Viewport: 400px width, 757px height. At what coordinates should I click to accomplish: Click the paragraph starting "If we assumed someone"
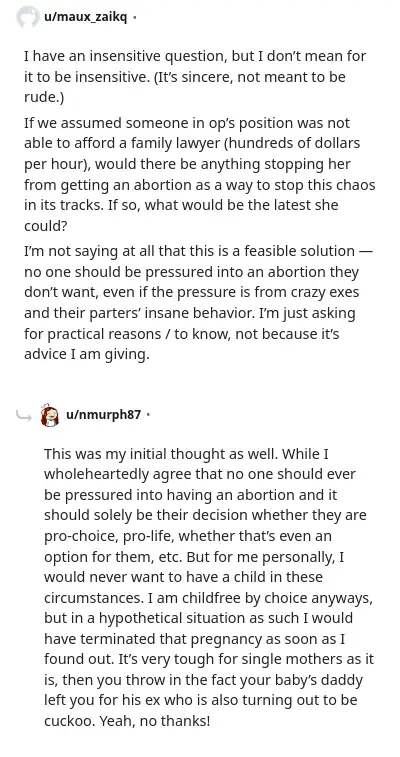pos(200,174)
